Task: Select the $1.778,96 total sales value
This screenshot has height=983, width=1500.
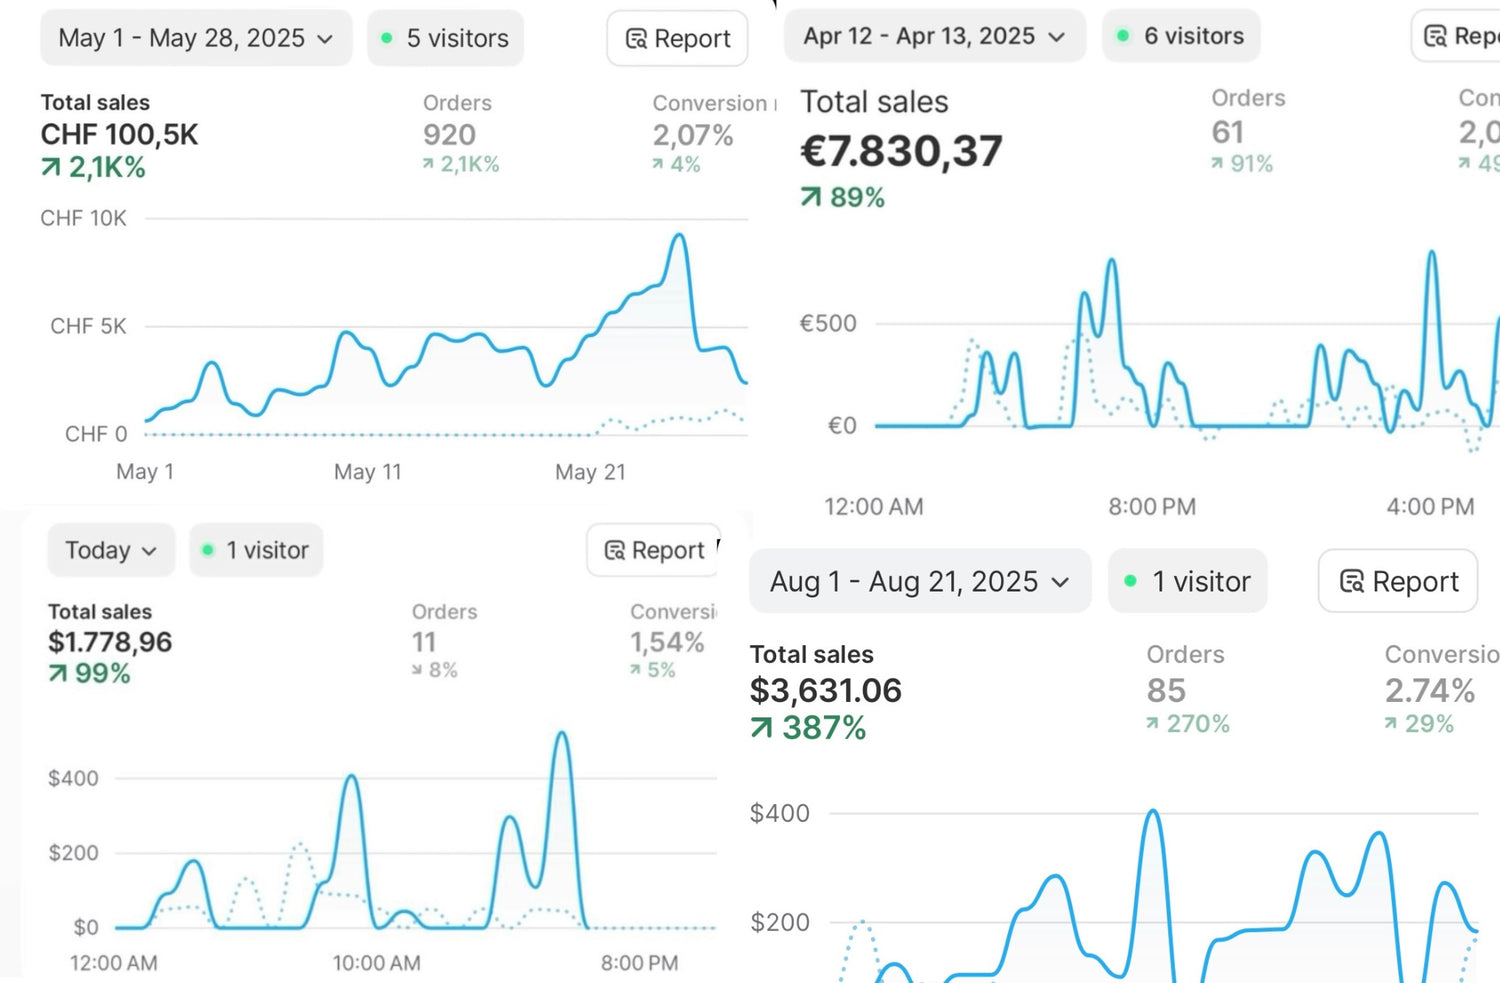Action: pos(110,642)
